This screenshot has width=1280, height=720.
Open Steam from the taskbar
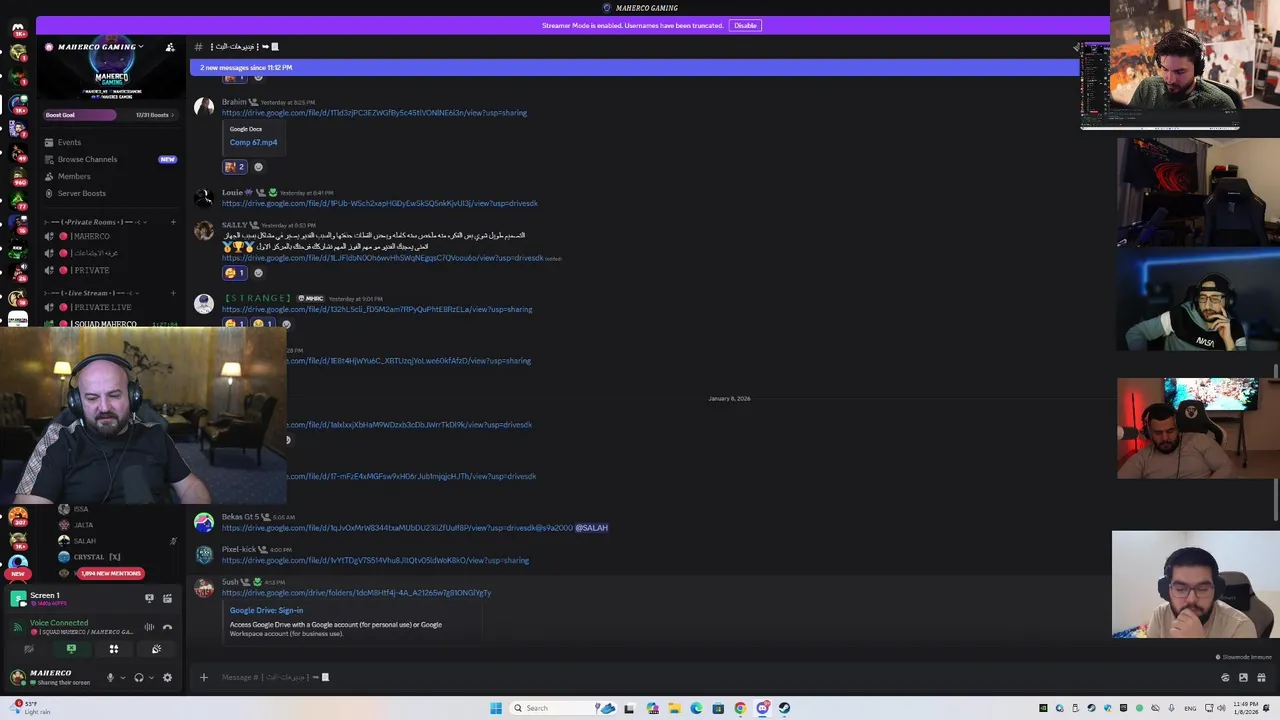784,708
